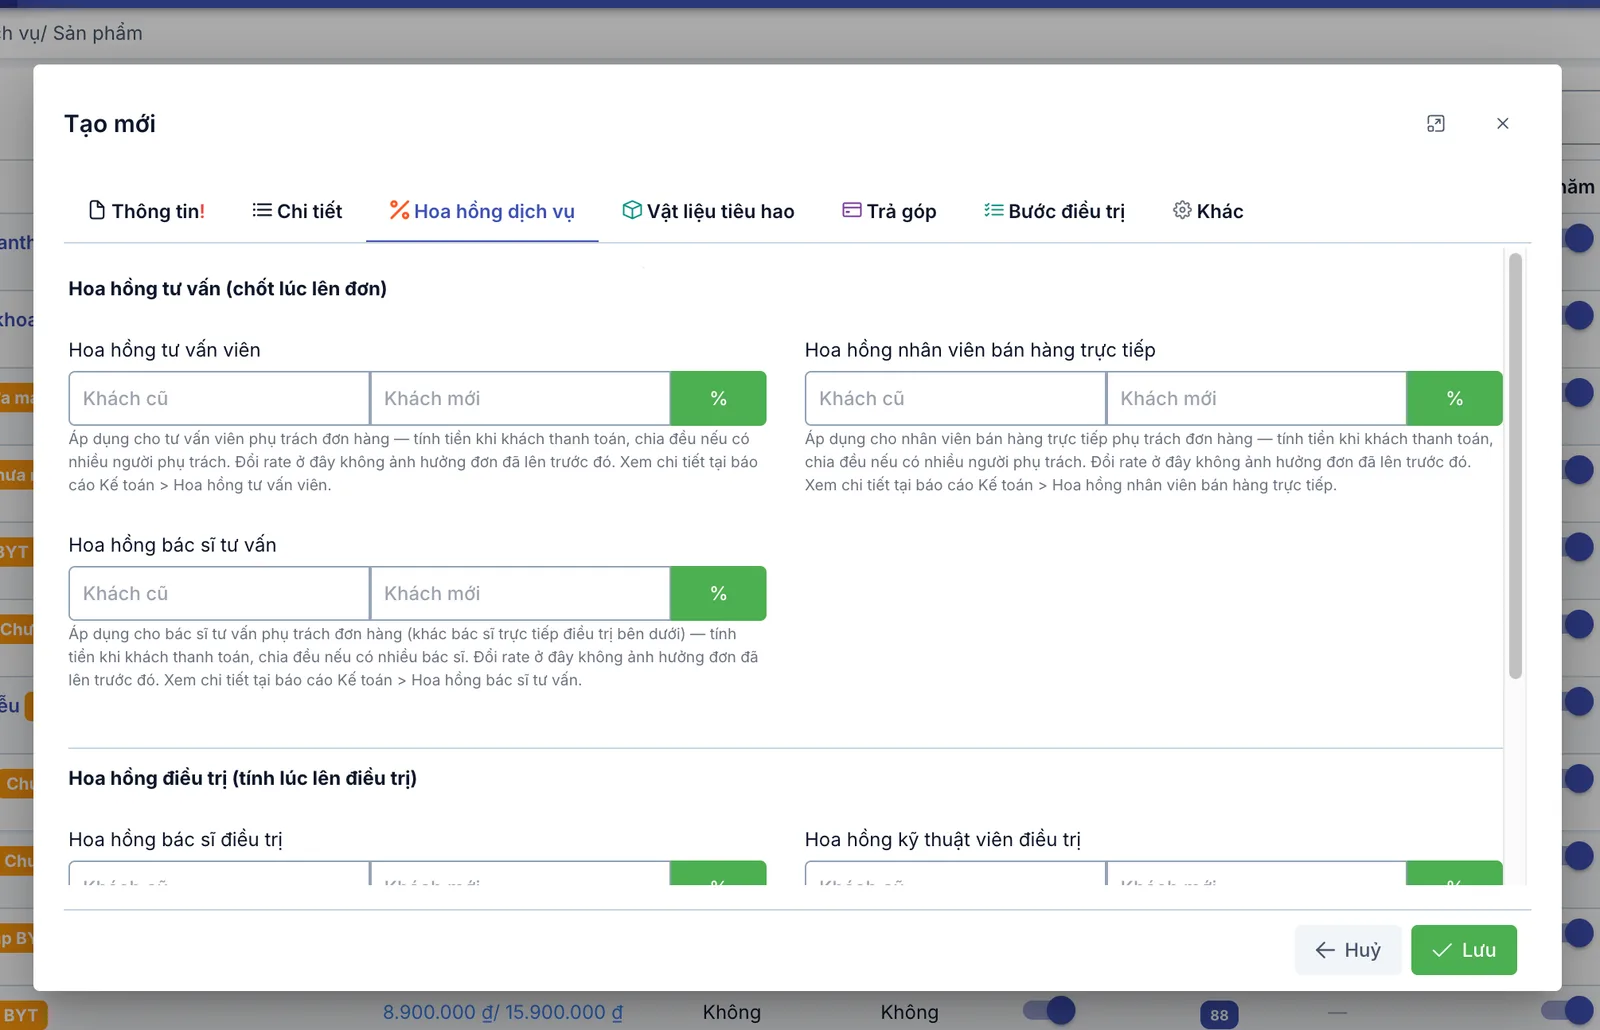Viewport: 1600px width, 1030px height.
Task: Click the Tạo mới dialog title
Action: click(x=110, y=124)
